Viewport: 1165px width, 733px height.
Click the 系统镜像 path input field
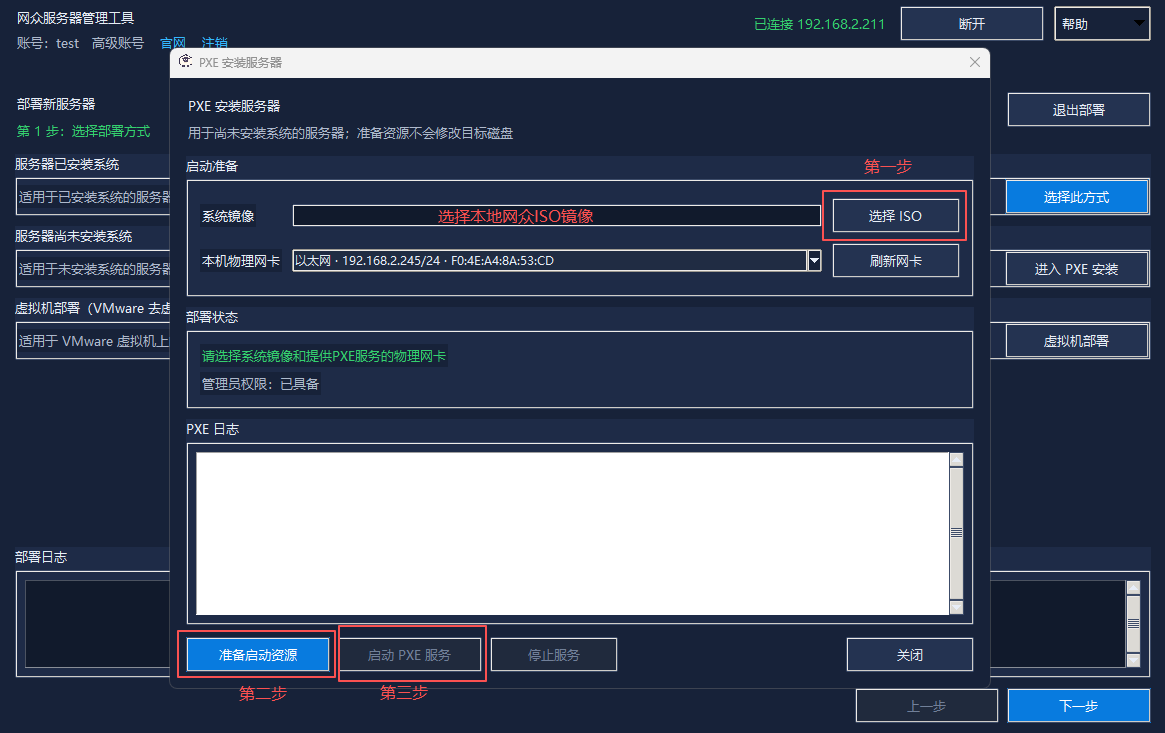pos(556,215)
